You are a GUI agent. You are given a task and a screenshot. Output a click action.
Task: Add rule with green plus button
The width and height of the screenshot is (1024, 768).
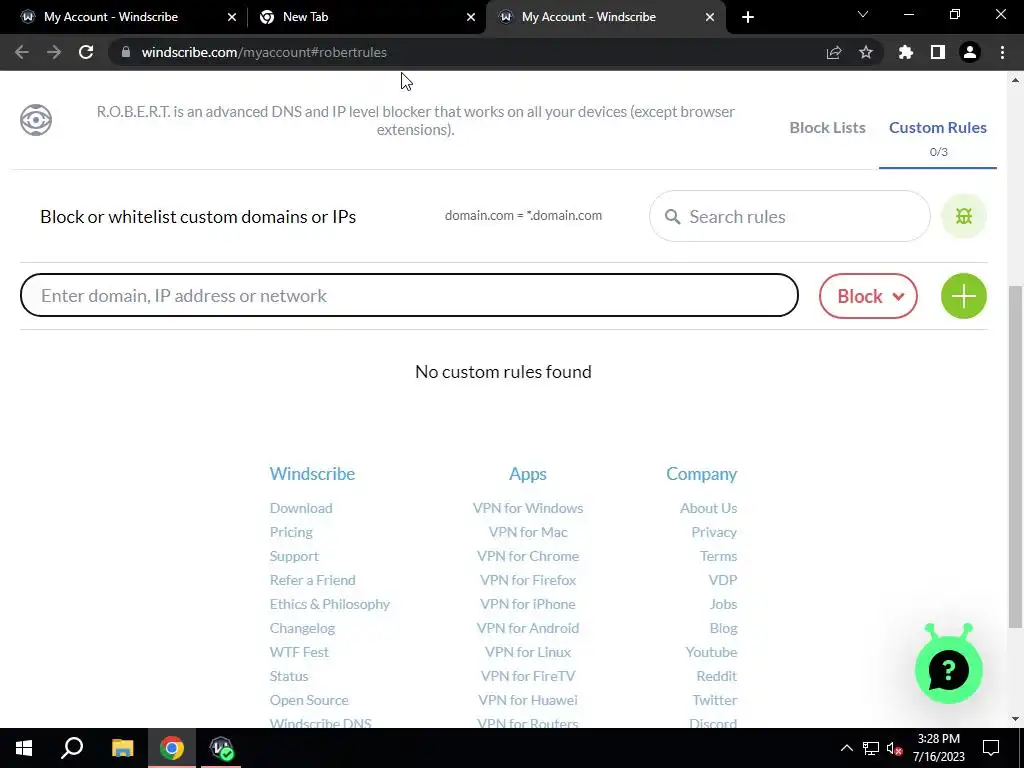tap(964, 296)
